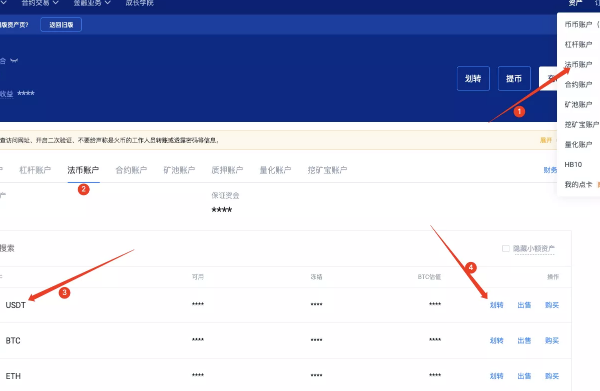Select the ETH coin name
600x391 pixels.
(13, 376)
